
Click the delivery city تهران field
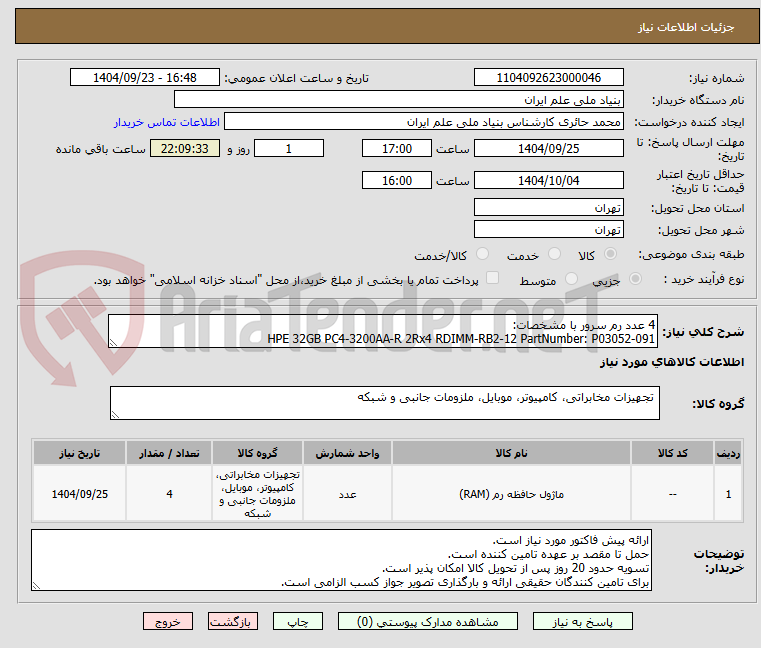pyautogui.click(x=548, y=229)
